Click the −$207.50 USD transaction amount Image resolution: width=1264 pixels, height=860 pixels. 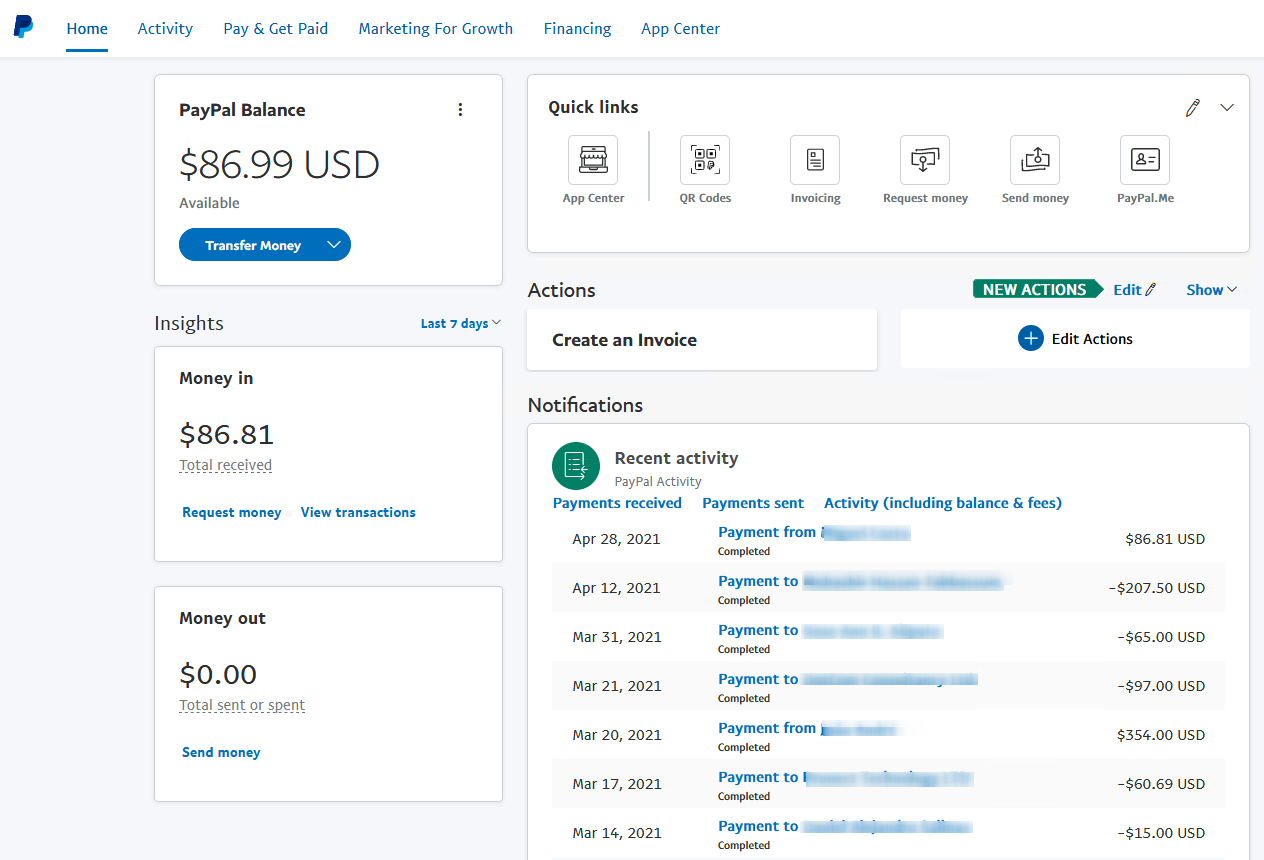[x=1157, y=588]
